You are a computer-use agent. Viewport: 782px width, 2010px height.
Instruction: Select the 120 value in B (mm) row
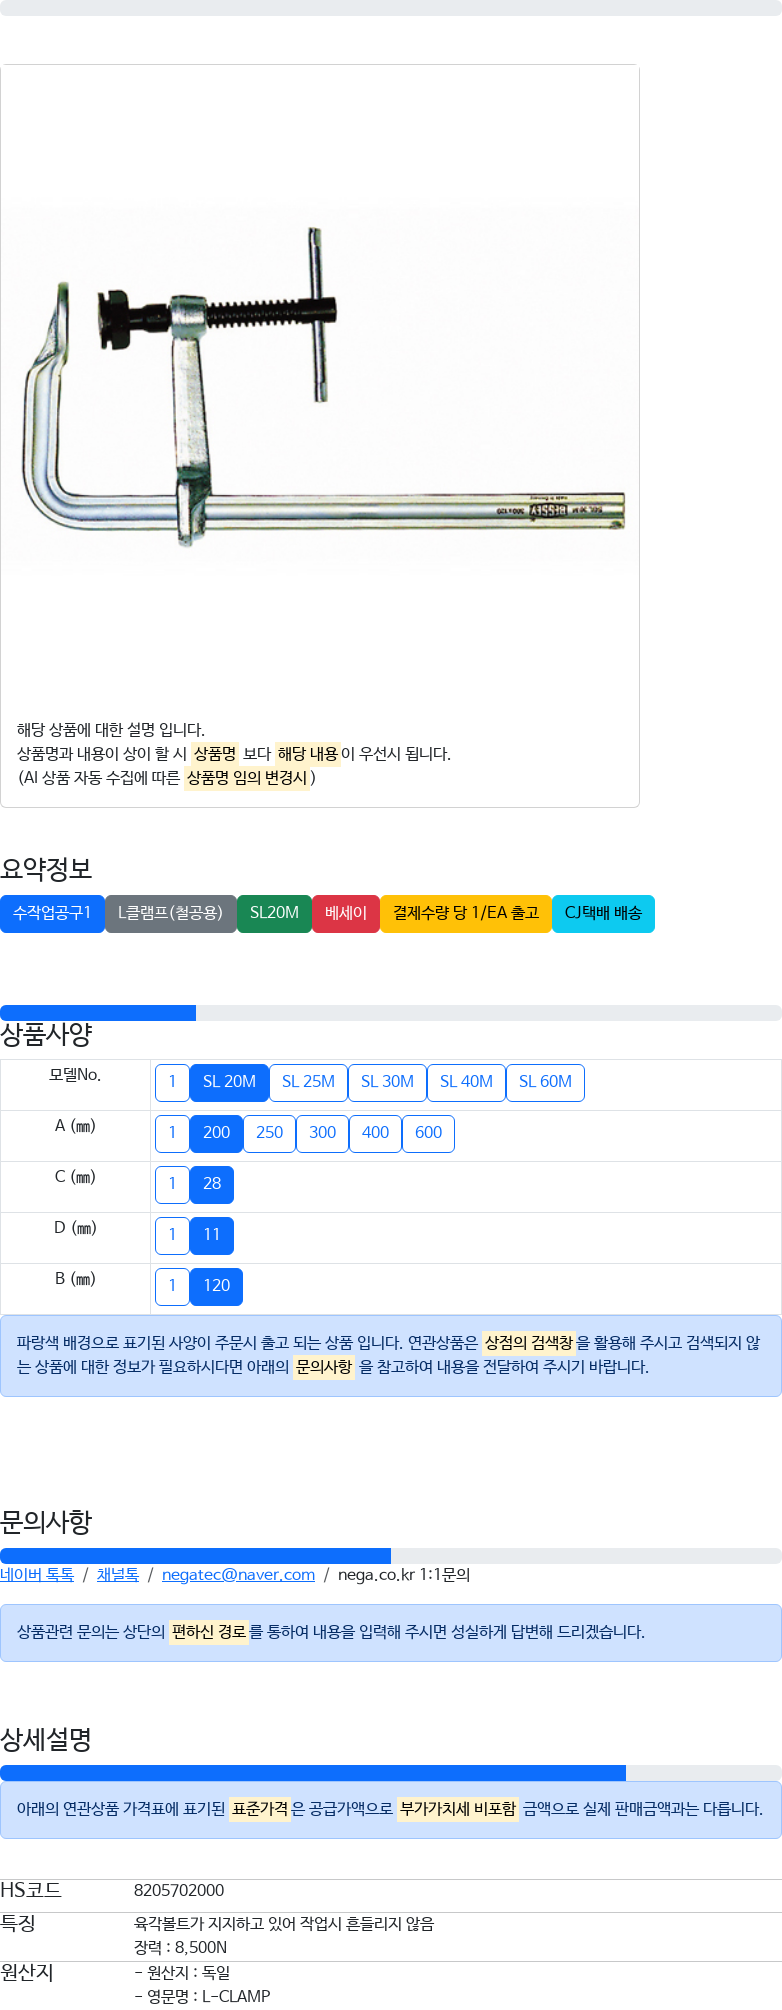click(216, 1286)
